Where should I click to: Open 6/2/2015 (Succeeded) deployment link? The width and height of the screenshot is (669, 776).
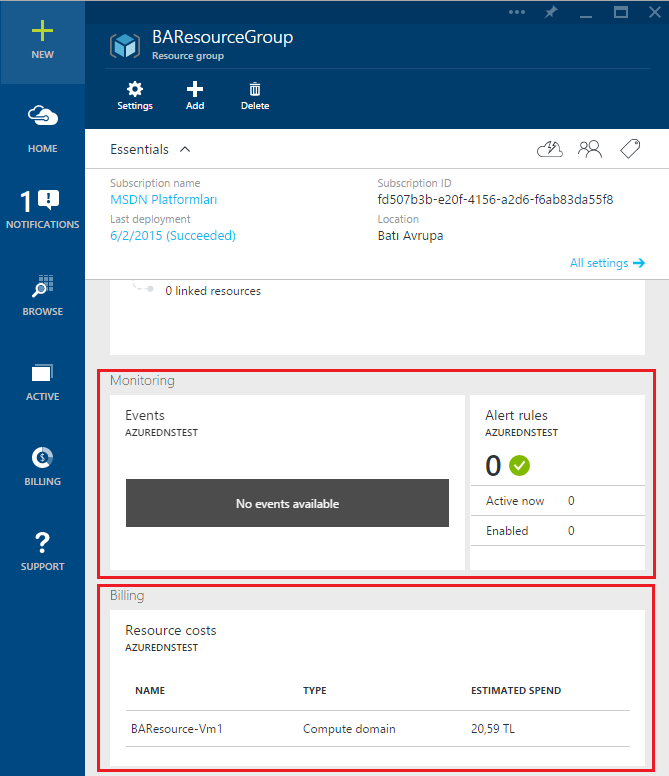pyautogui.click(x=173, y=236)
